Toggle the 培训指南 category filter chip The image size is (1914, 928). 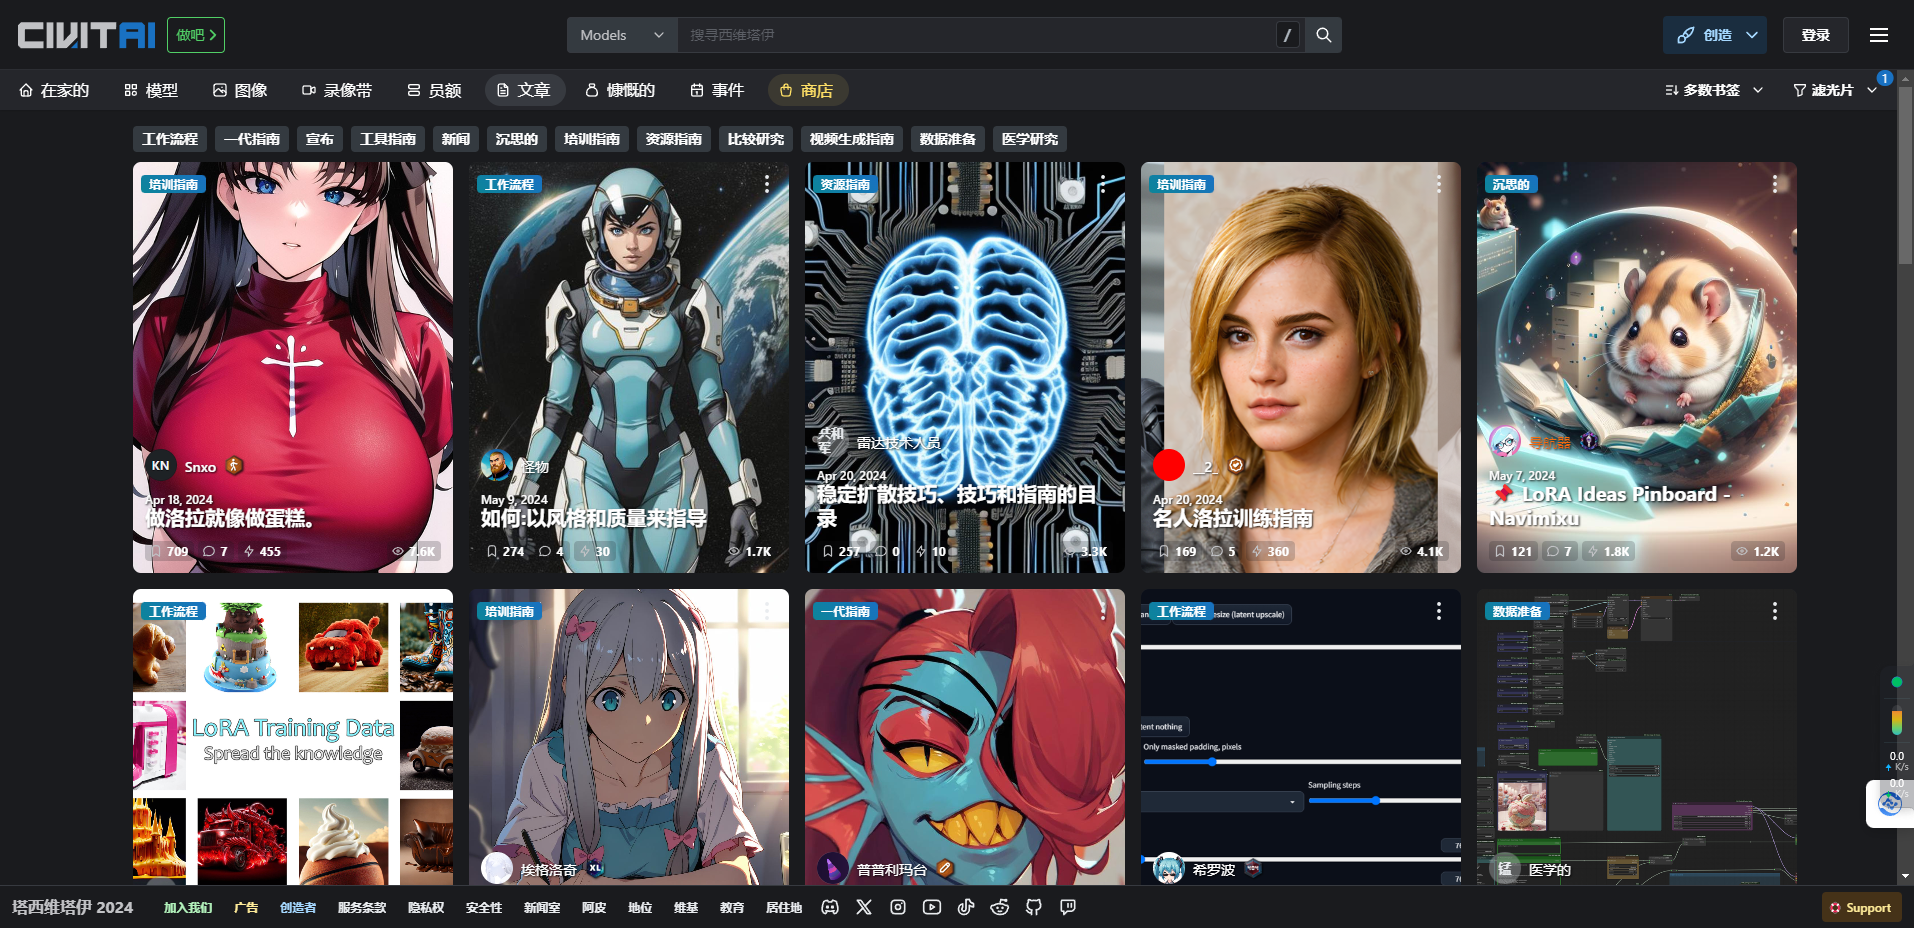coord(591,138)
